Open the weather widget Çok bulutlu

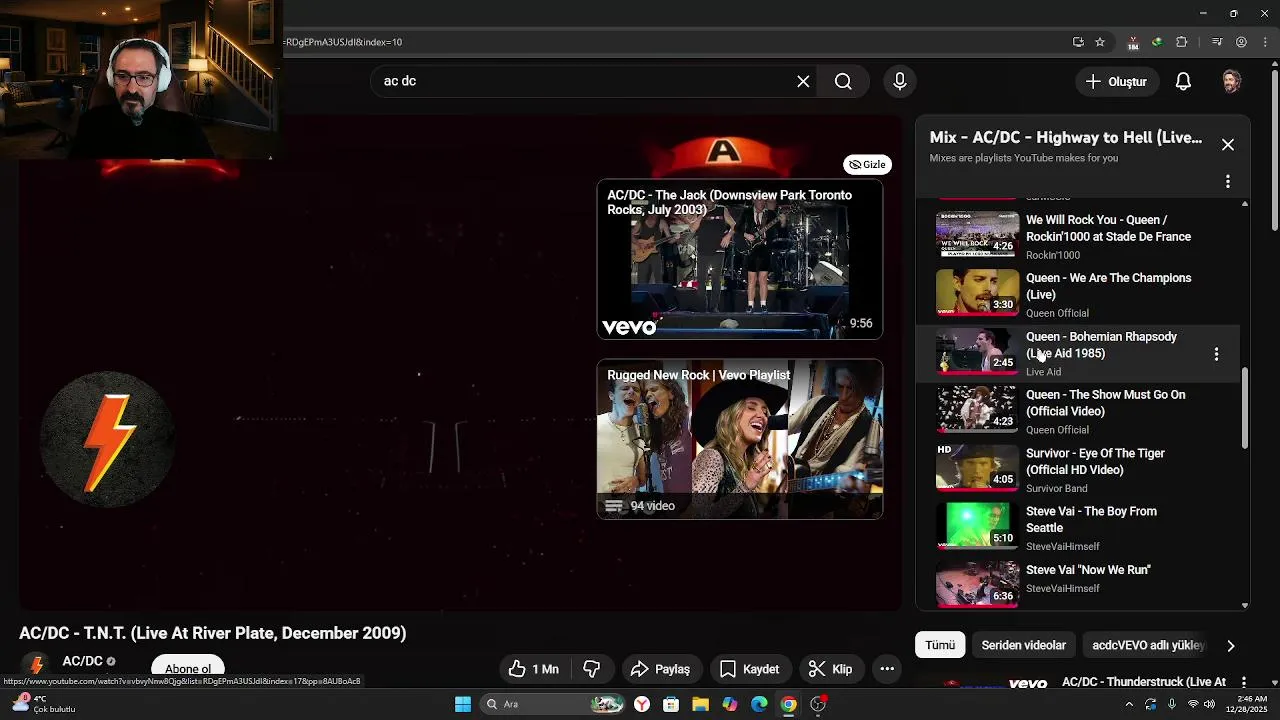tap(44, 704)
